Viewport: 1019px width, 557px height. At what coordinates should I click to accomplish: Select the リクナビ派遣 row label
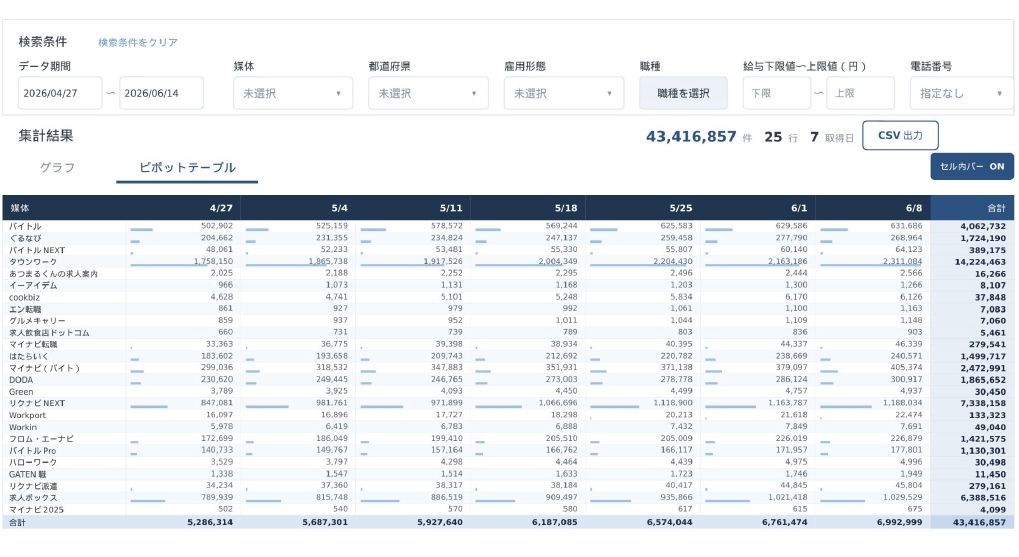tap(33, 486)
